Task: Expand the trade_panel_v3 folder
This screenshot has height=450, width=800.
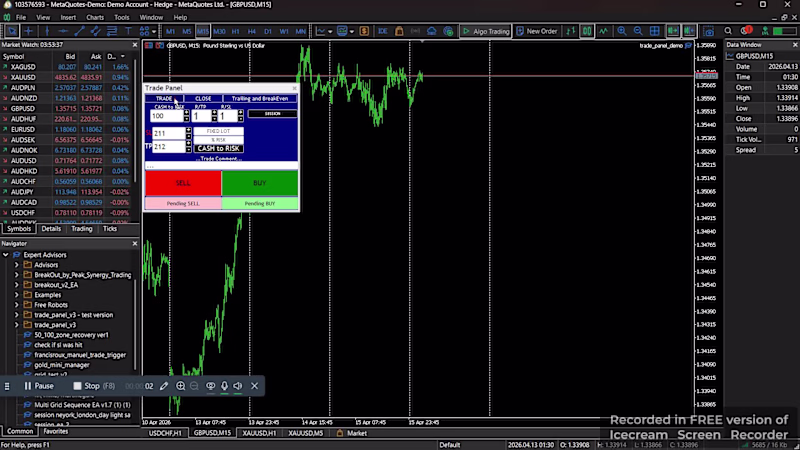Action: point(16,324)
